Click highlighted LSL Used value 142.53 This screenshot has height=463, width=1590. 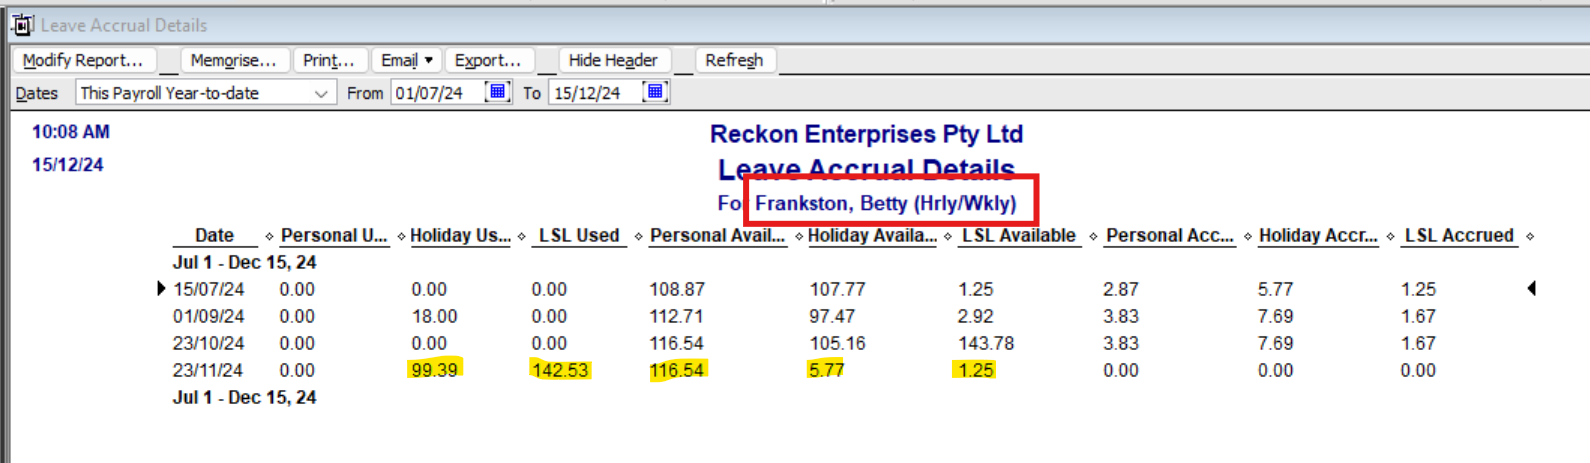[560, 370]
